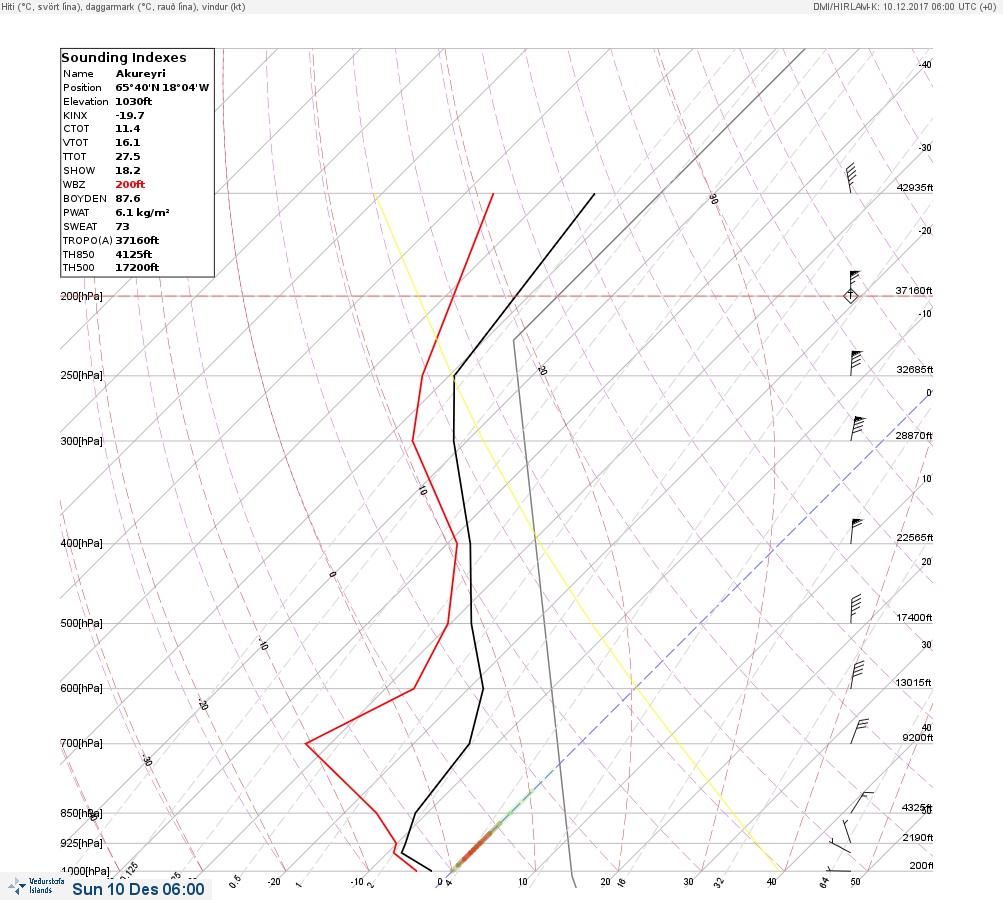Click the wind barb at 200ft

[x=838, y=869]
